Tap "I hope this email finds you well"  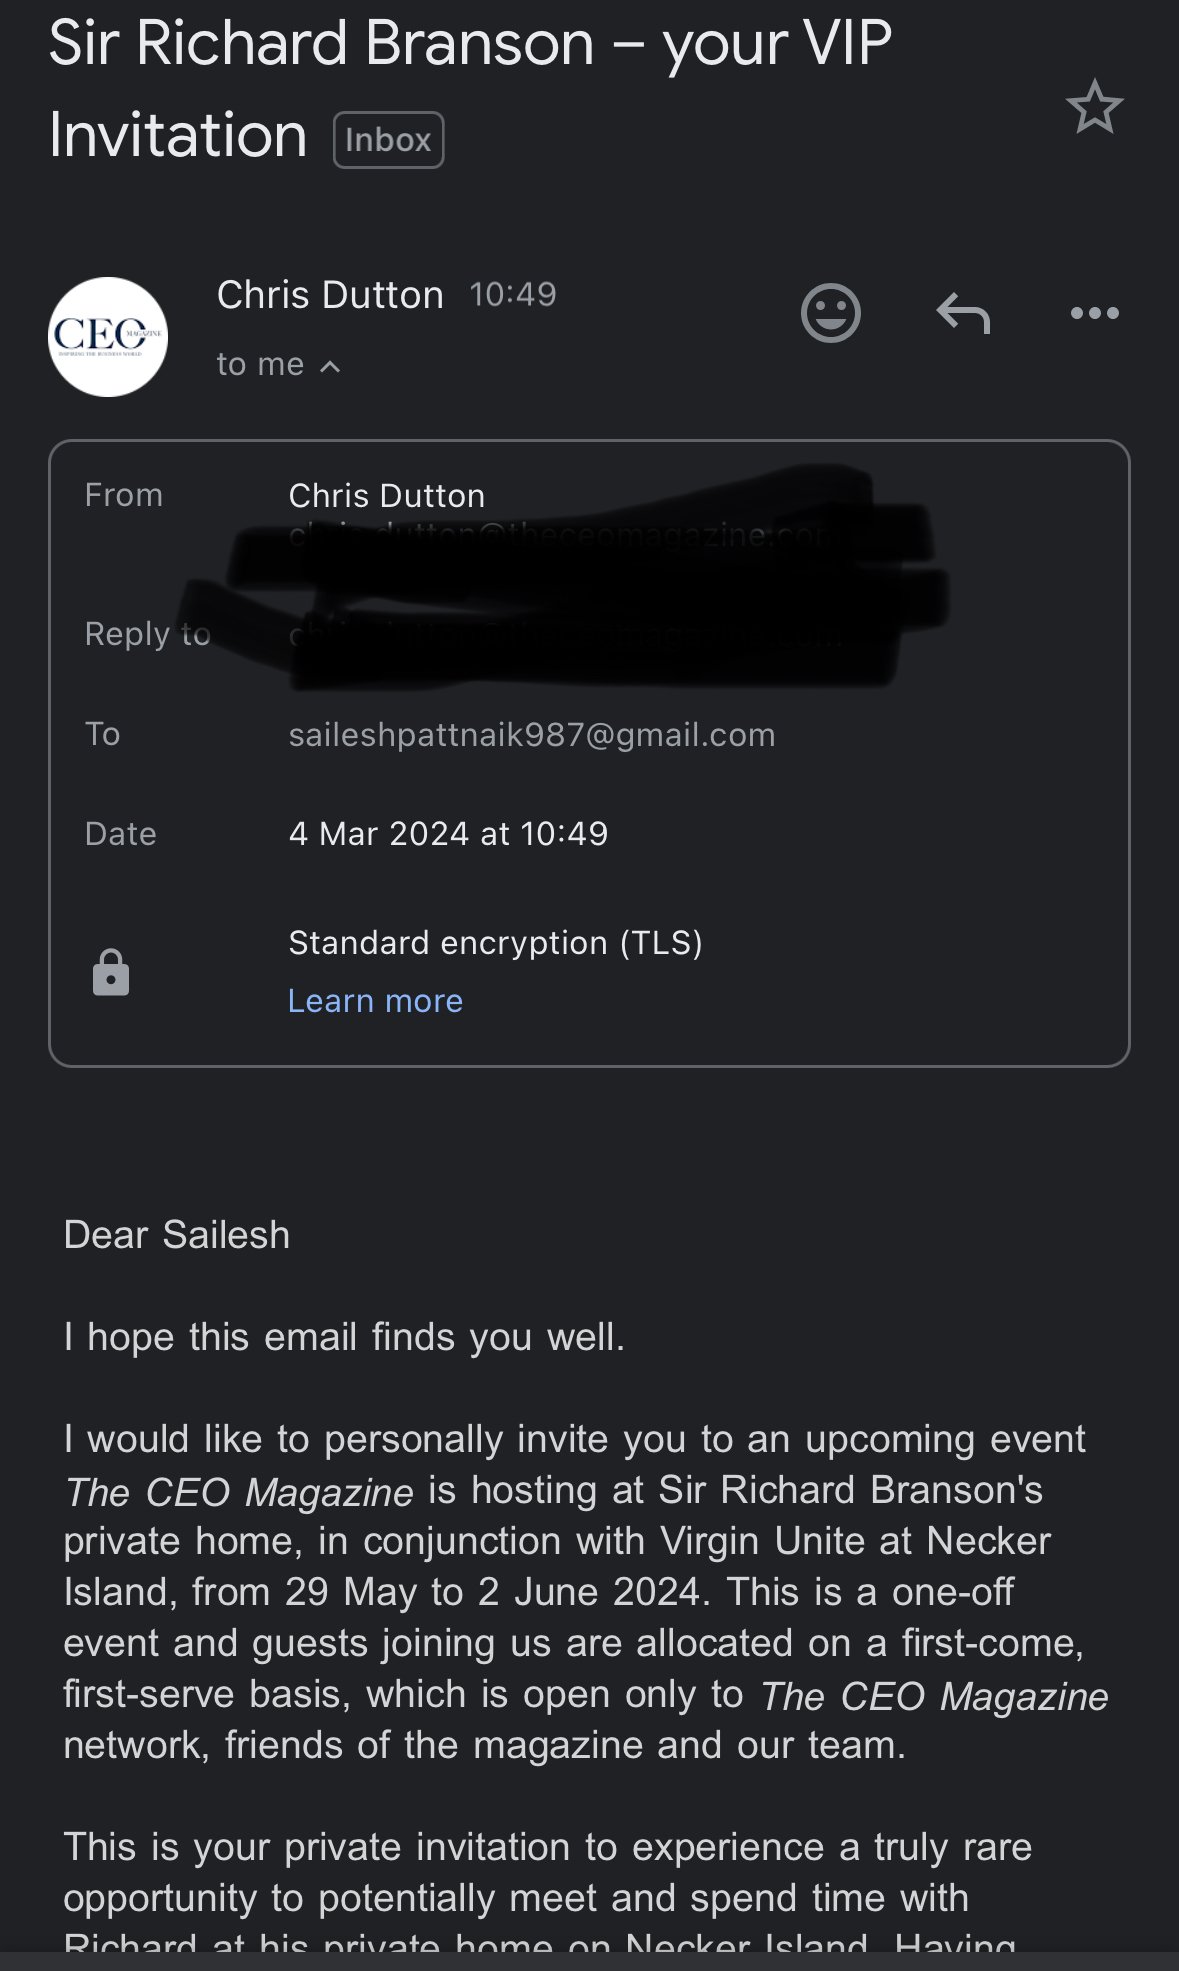coord(344,1337)
